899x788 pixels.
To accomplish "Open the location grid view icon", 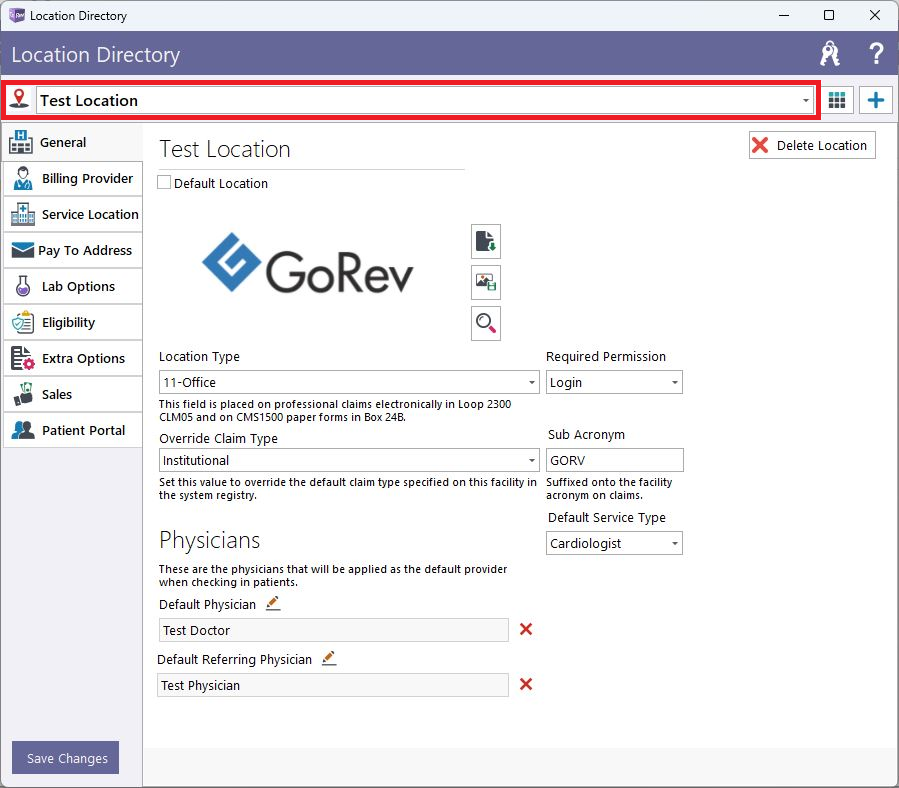I will pyautogui.click(x=837, y=100).
